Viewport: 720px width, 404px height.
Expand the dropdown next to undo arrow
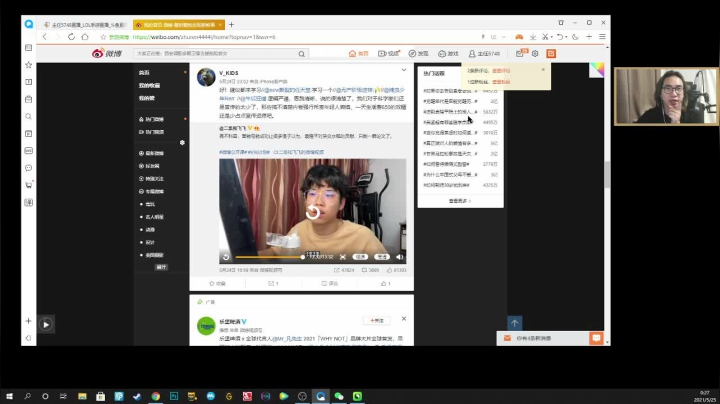click(x=566, y=37)
